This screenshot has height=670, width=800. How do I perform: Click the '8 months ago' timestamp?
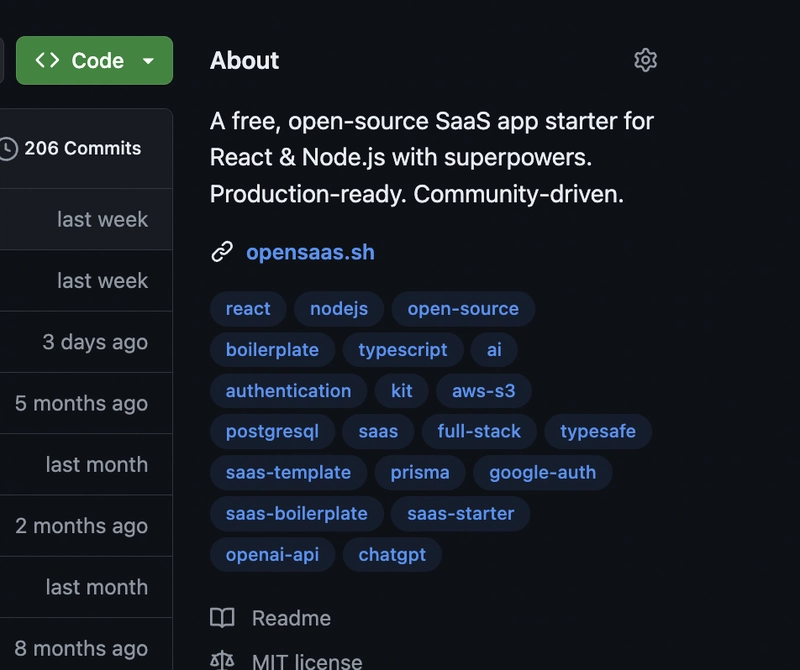pos(82,649)
